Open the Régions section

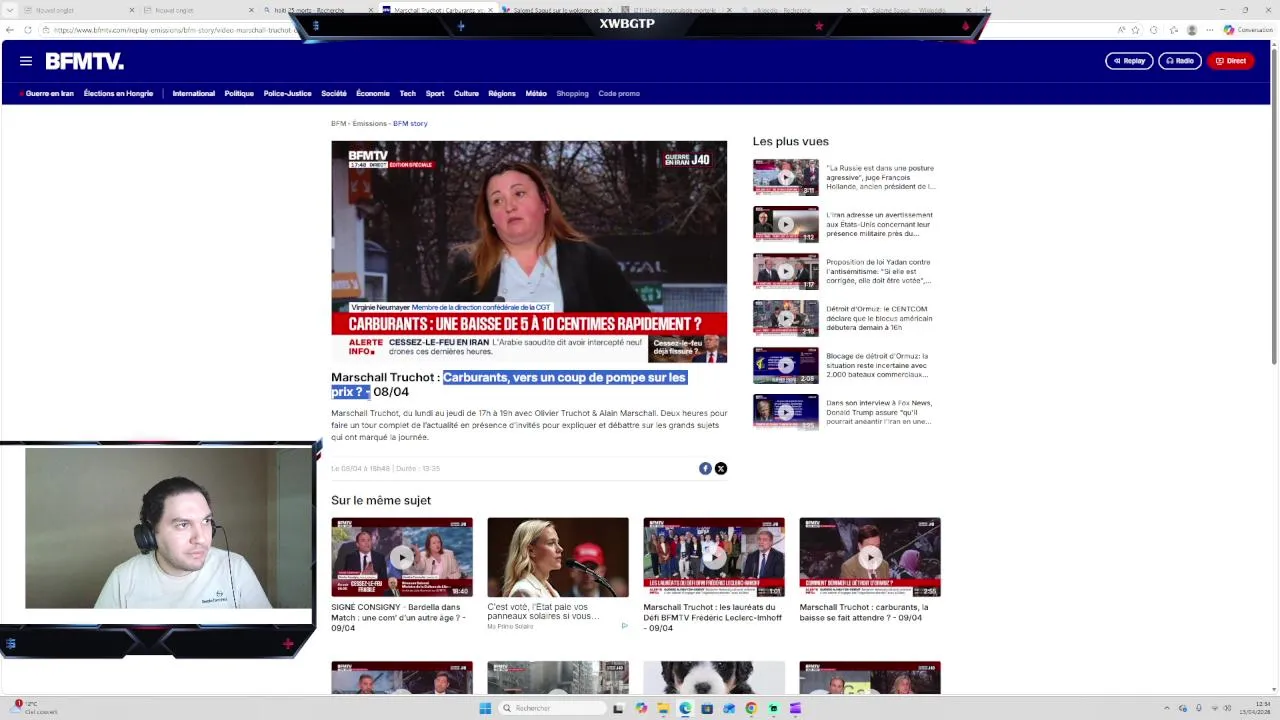click(x=502, y=93)
